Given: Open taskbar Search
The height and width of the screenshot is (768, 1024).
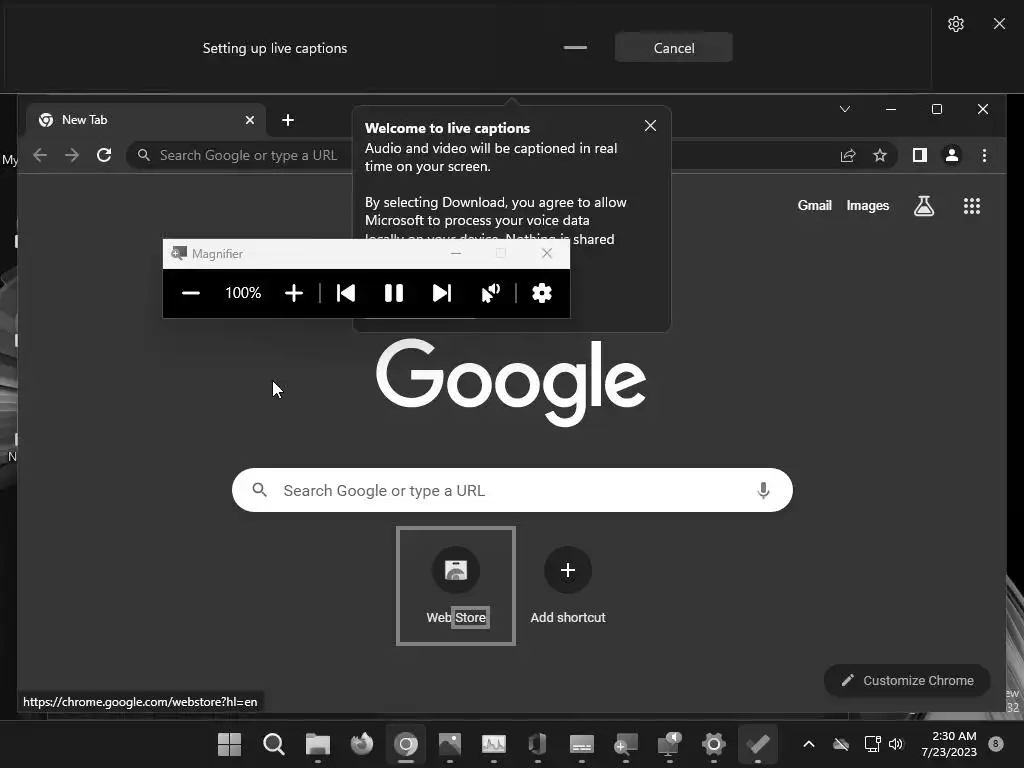Looking at the screenshot, I should coord(274,744).
